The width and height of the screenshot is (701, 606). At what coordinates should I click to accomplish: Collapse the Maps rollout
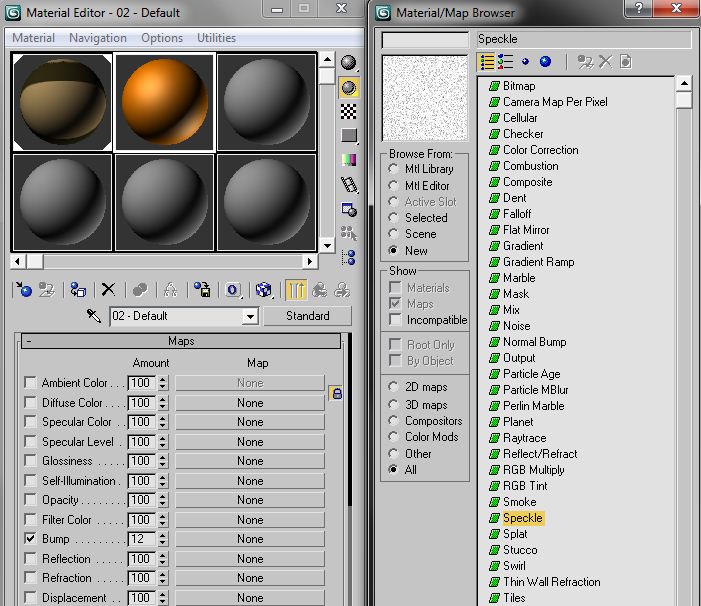coord(181,341)
